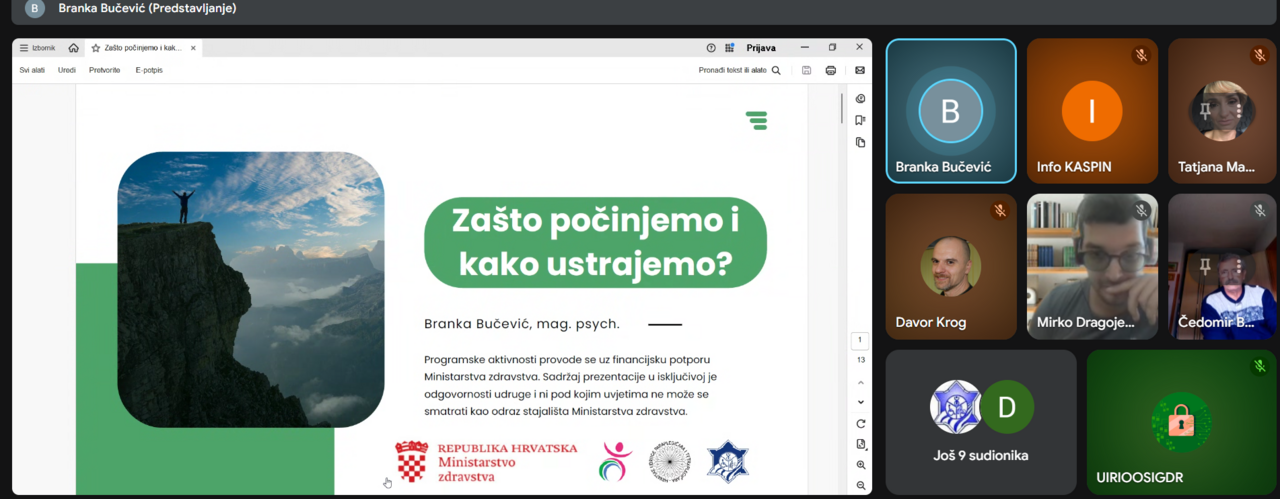Viewport: 1280px width, 499px height.
Task: Go to next page with down chevron
Action: click(860, 402)
